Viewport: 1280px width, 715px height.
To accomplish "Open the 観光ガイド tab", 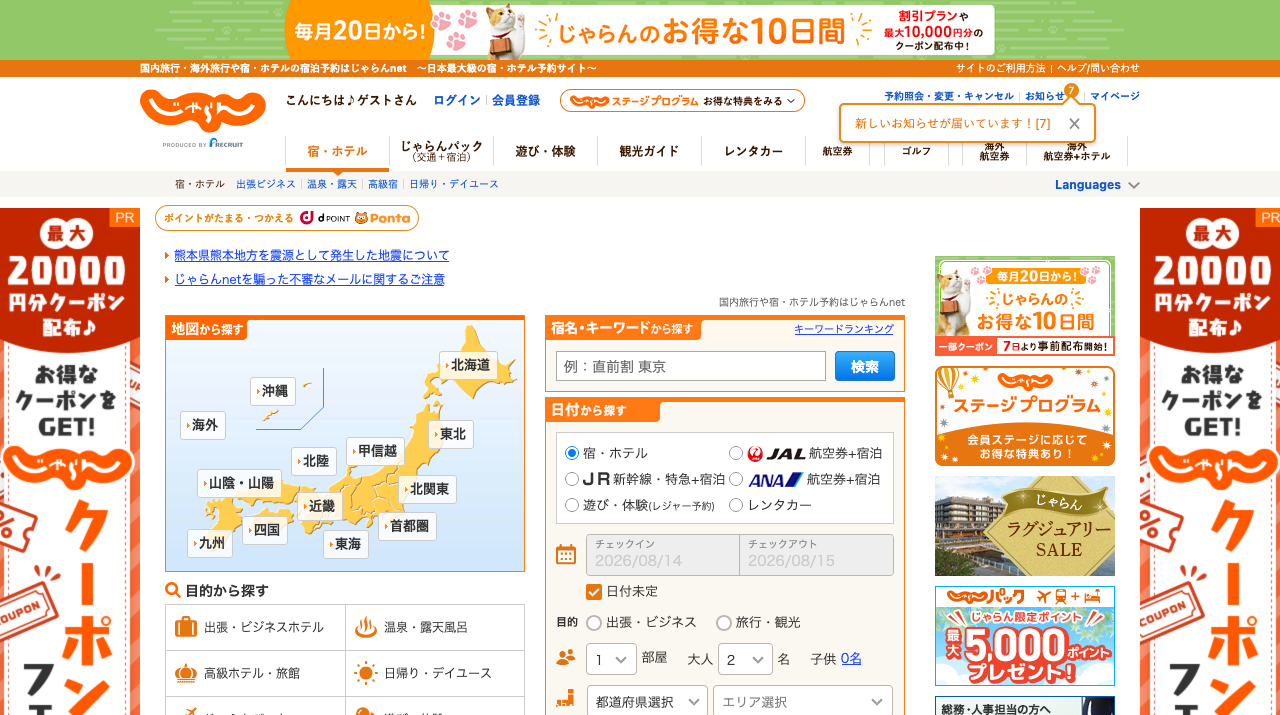I will tap(649, 151).
